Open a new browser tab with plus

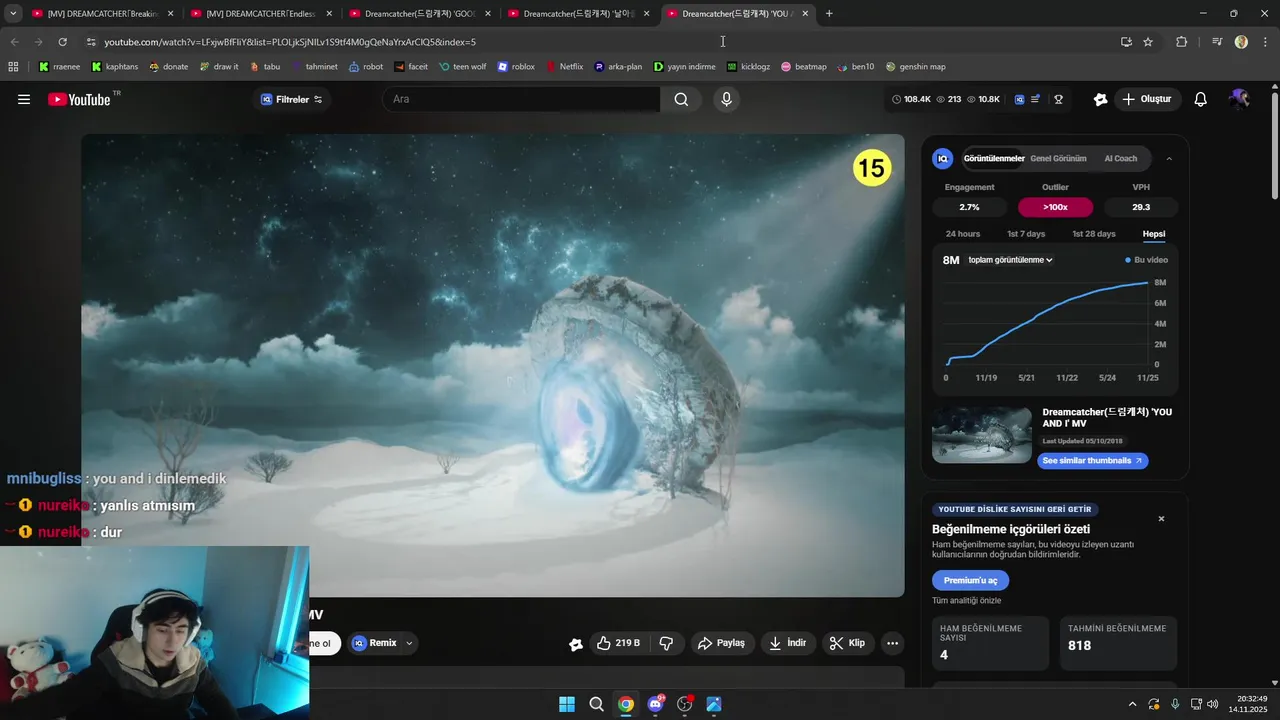[829, 14]
